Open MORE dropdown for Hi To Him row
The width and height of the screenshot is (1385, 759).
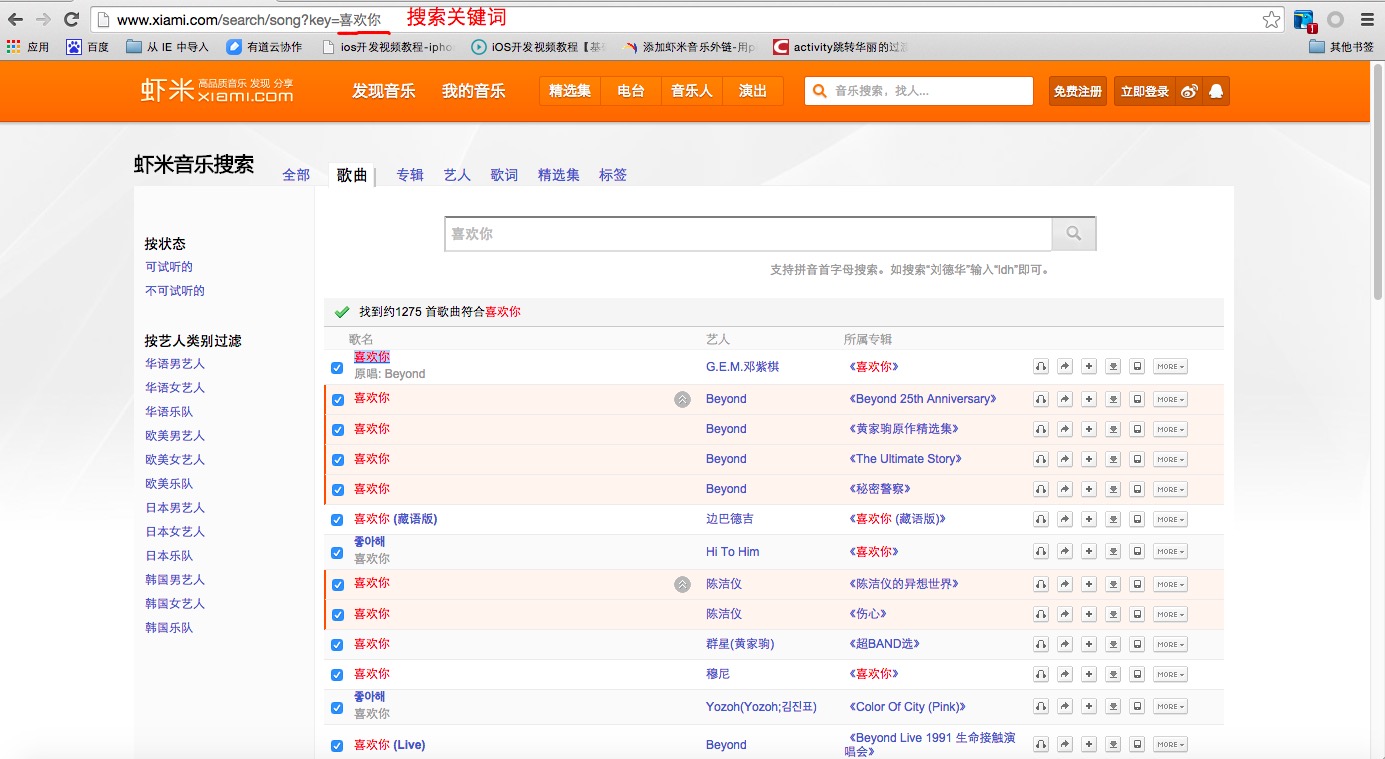pos(1170,551)
